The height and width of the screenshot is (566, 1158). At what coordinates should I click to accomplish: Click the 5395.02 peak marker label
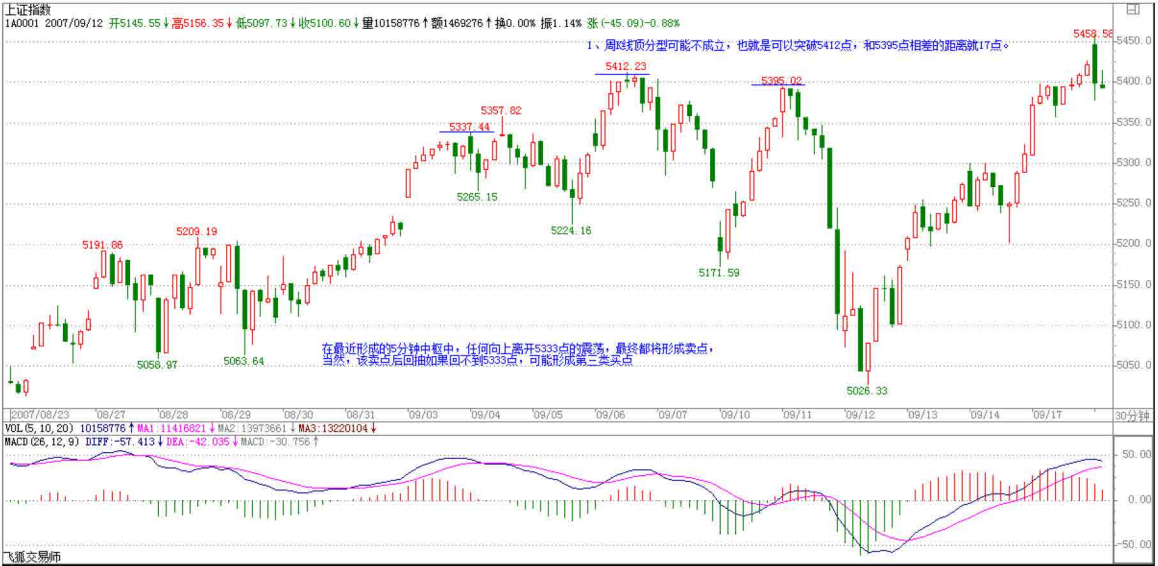tap(781, 80)
